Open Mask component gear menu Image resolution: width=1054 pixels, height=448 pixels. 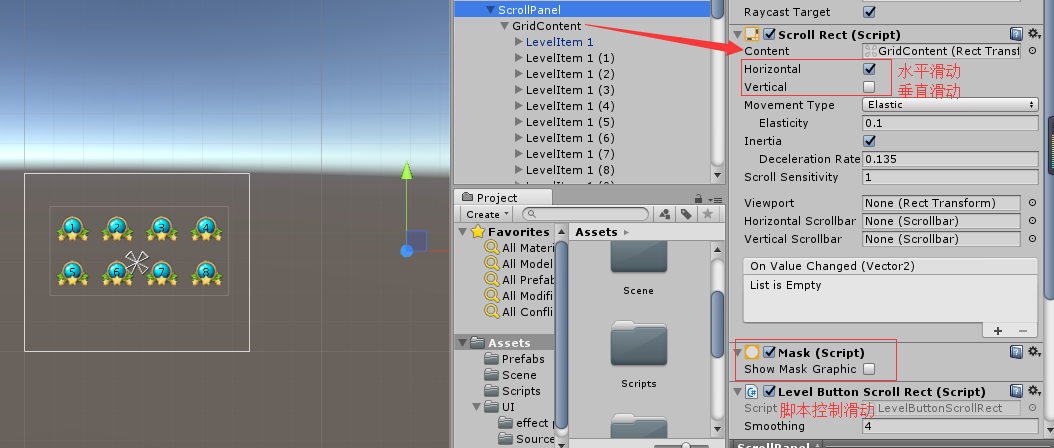[x=1035, y=352]
